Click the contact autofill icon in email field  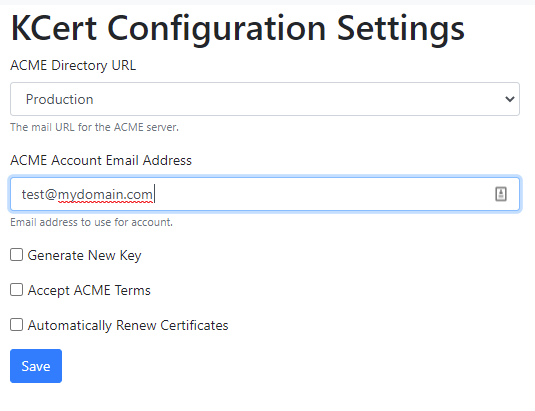tap(501, 194)
